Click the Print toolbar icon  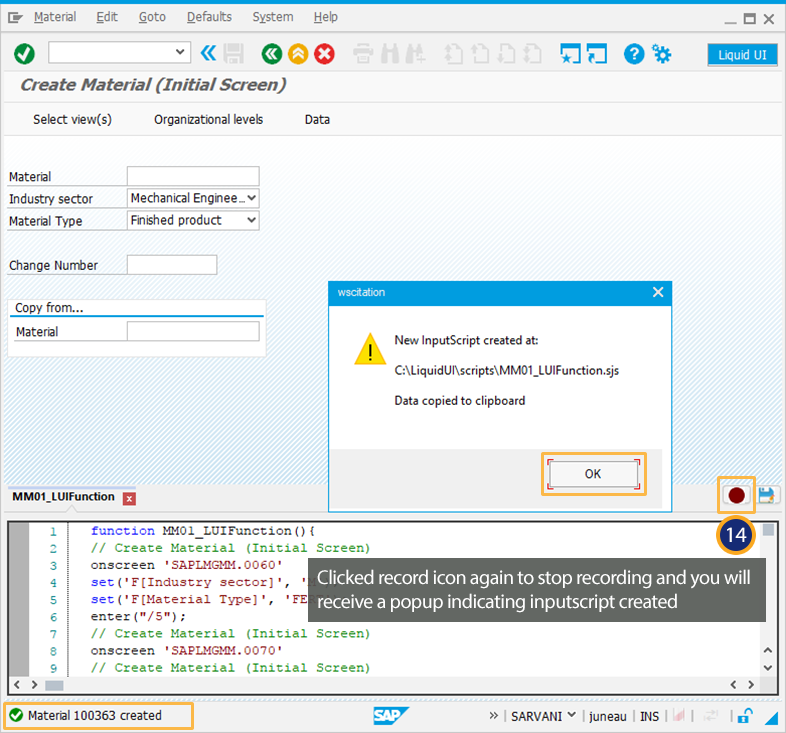tap(363, 54)
